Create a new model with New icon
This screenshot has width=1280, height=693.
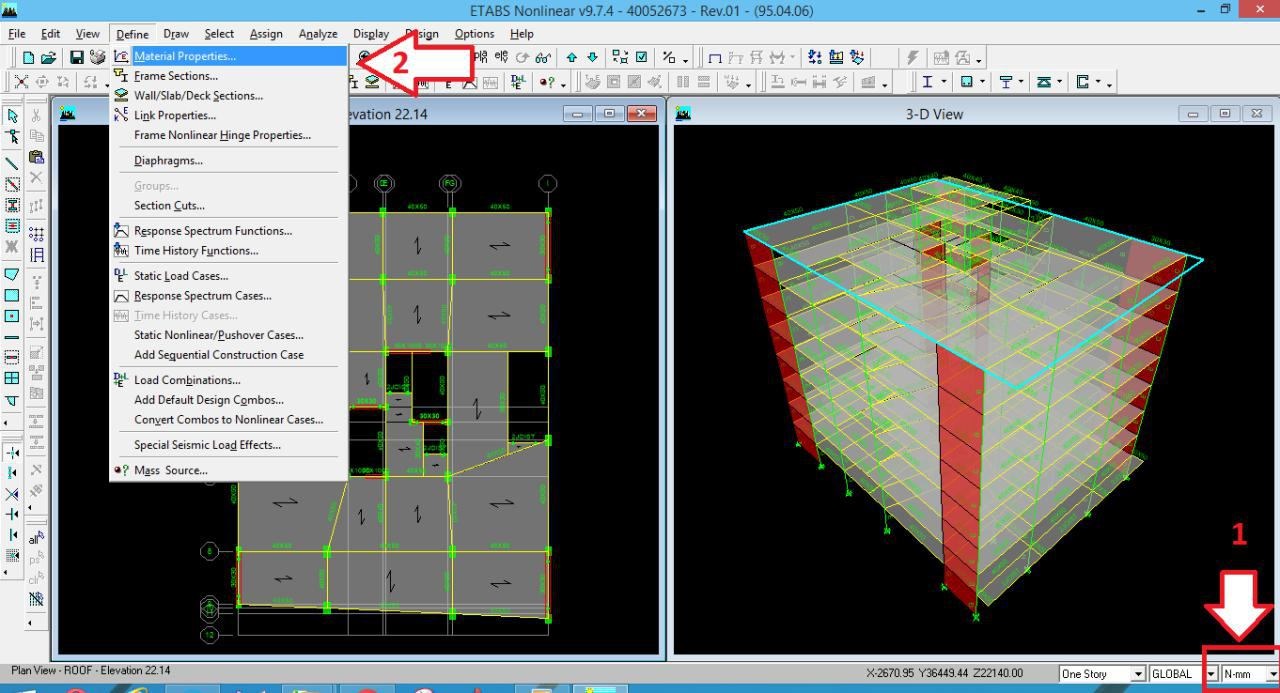[28, 58]
